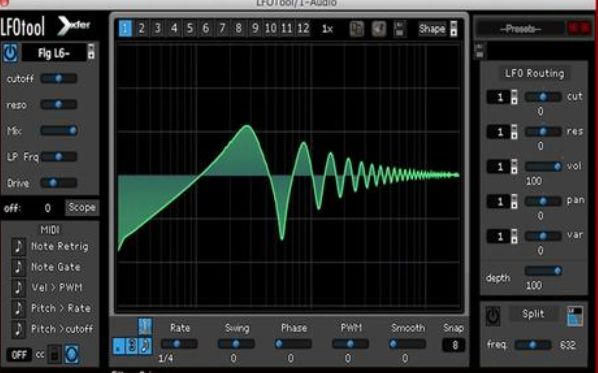
Task: Toggle Vel > PWM note icon
Action: click(18, 287)
